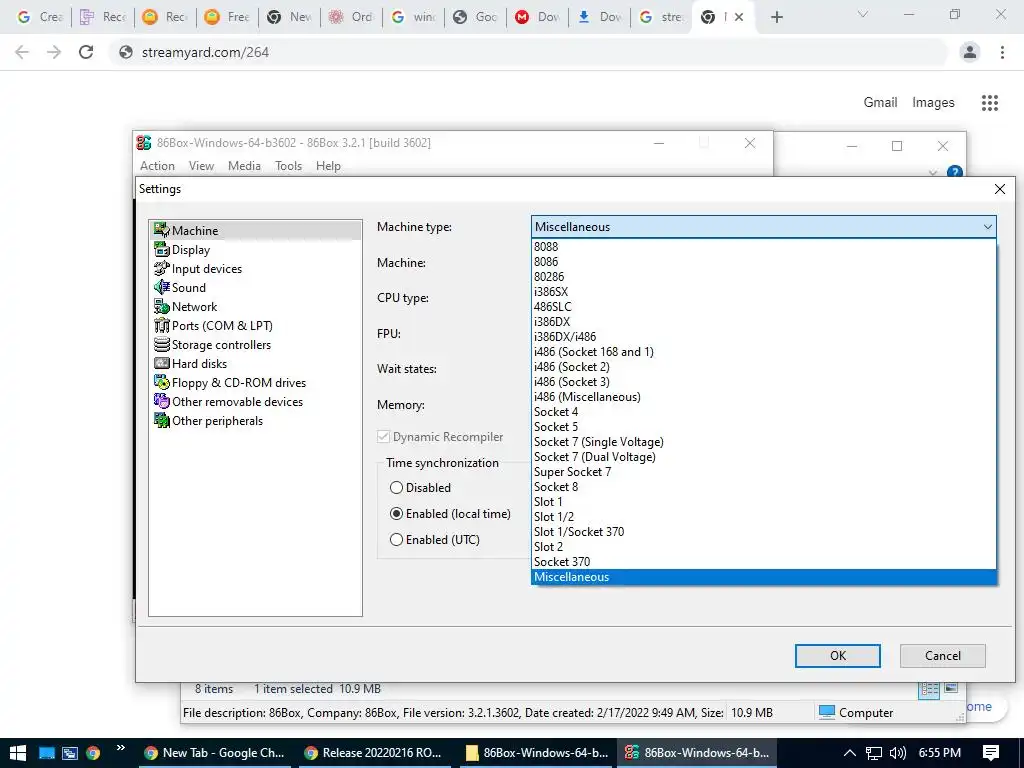The image size is (1024, 768).
Task: Choose 80286 from machine type list
Action: 764,276
